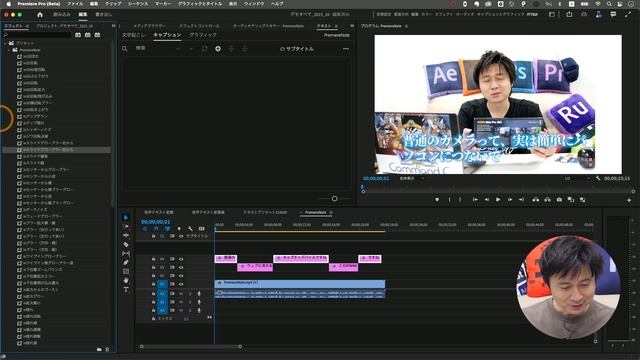The height and width of the screenshot is (360, 640).
Task: Open the シーケンス menu
Action: click(138, 4)
